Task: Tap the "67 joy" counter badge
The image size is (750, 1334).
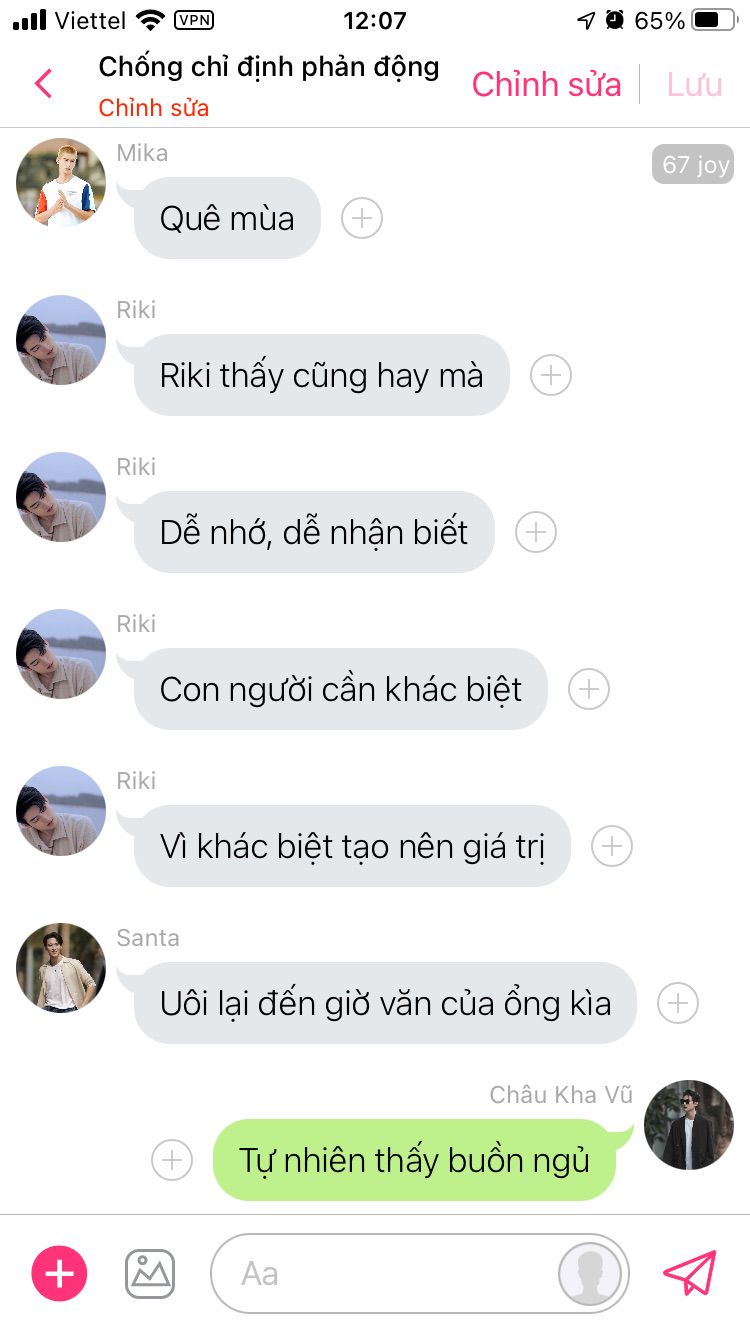Action: (693, 164)
